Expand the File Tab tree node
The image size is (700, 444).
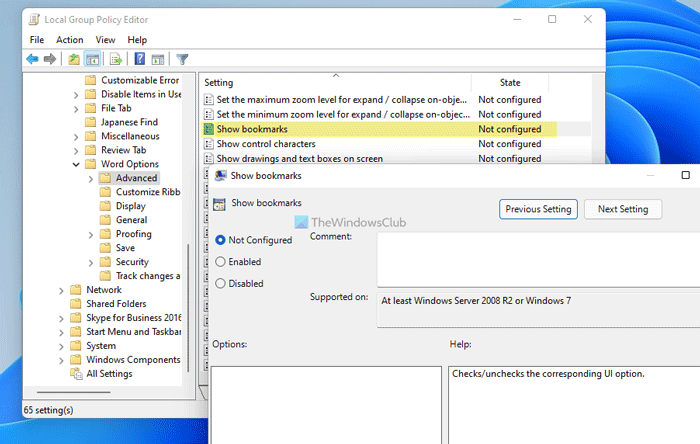coord(76,109)
